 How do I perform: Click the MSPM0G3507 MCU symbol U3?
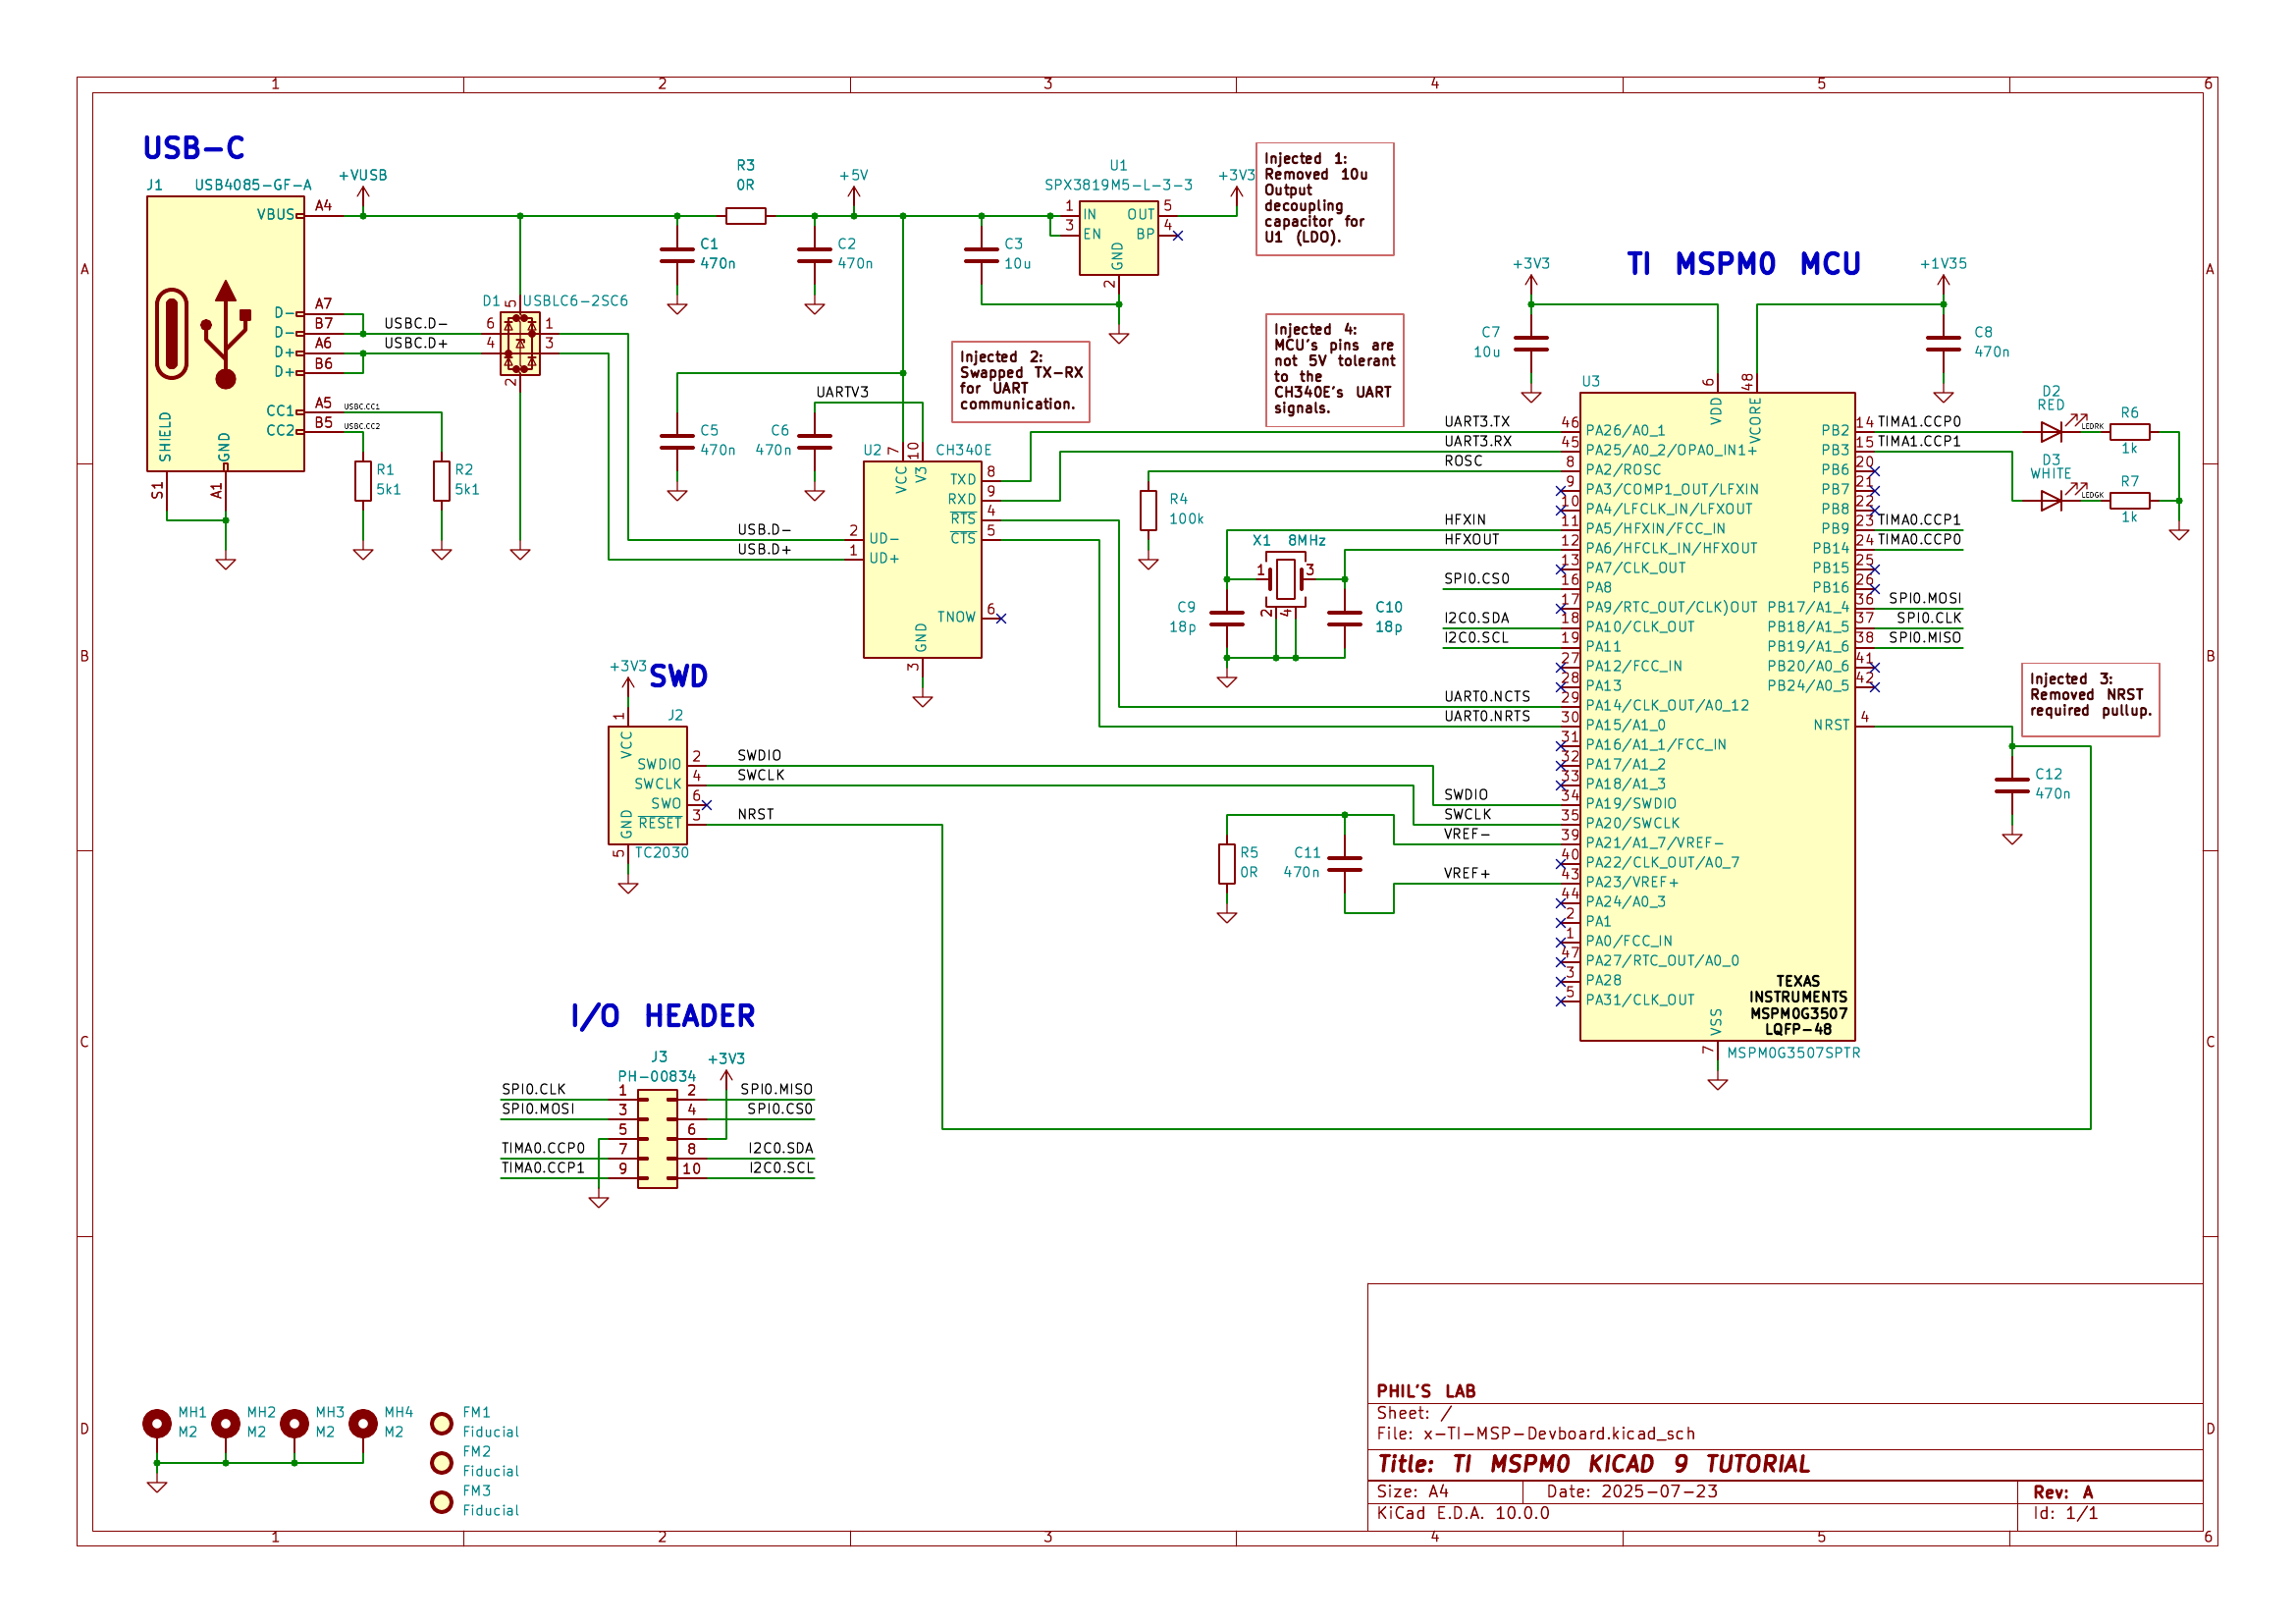1717,716
